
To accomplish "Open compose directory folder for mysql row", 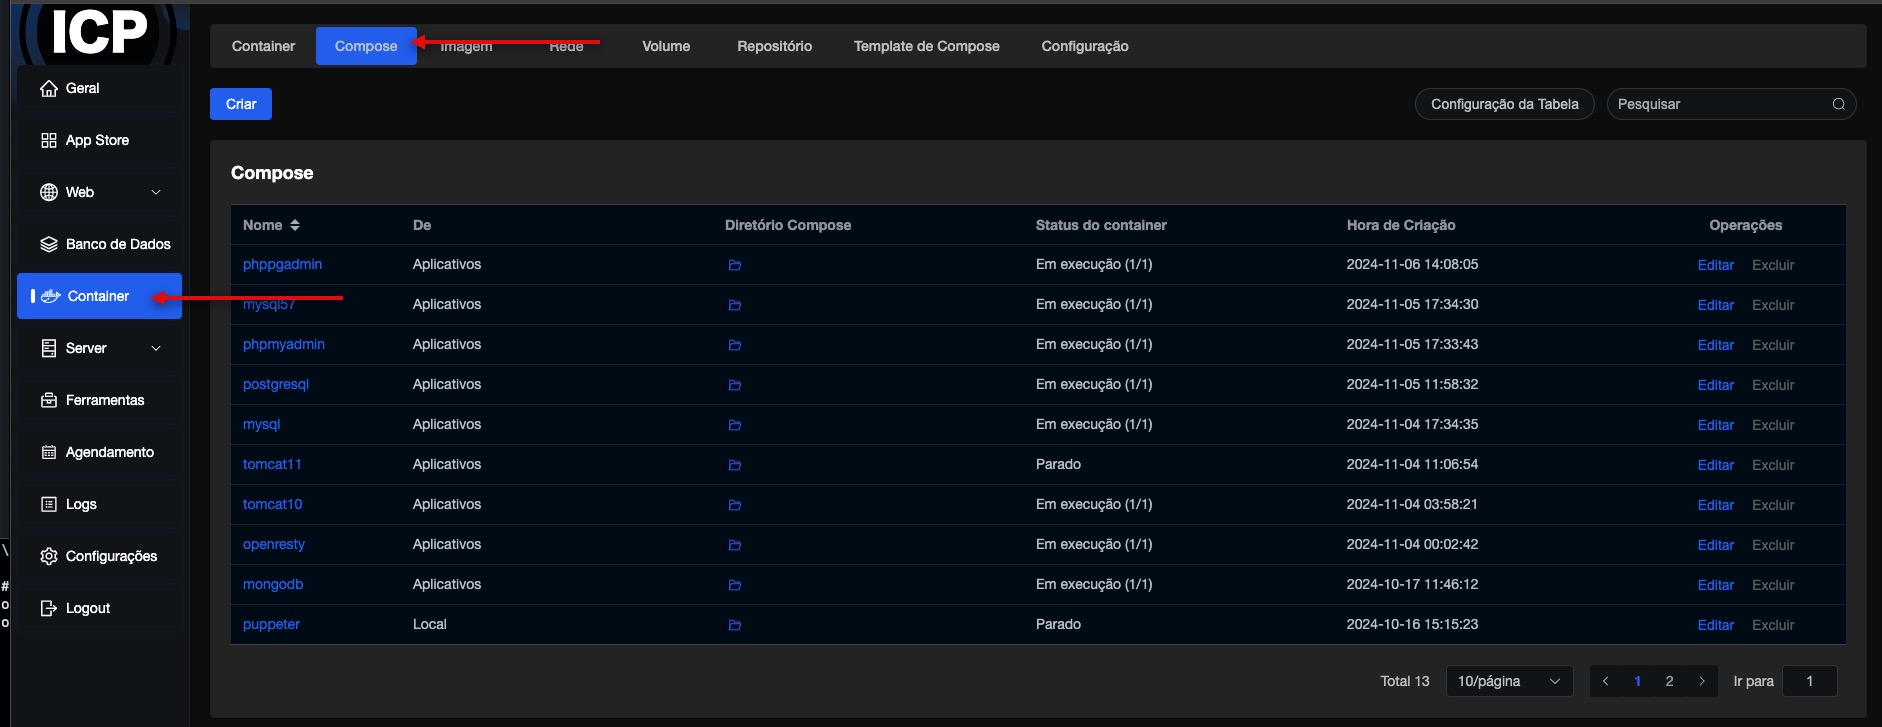I will coord(734,425).
